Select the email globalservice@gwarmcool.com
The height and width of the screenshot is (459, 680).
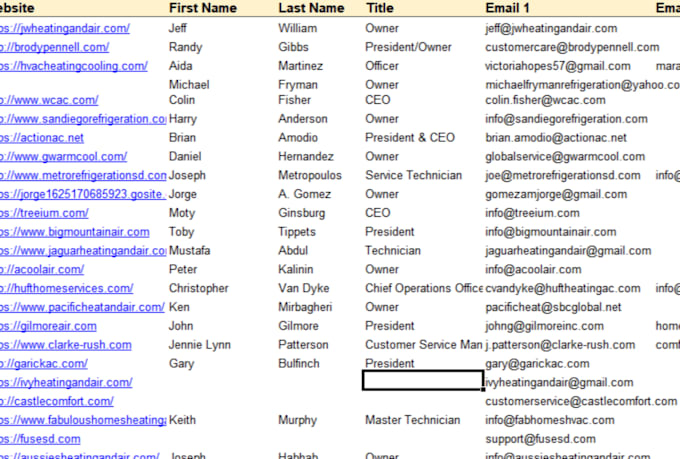(565, 157)
